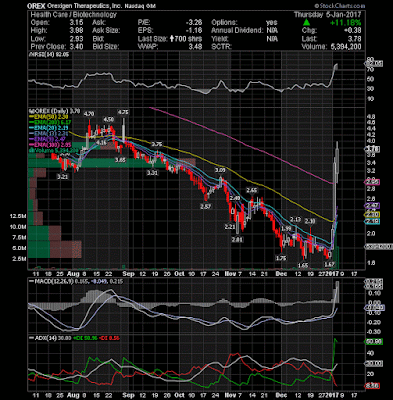This screenshot has height=400, width=393.
Task: Click the P/E value -3.26
Action: (x=194, y=23)
